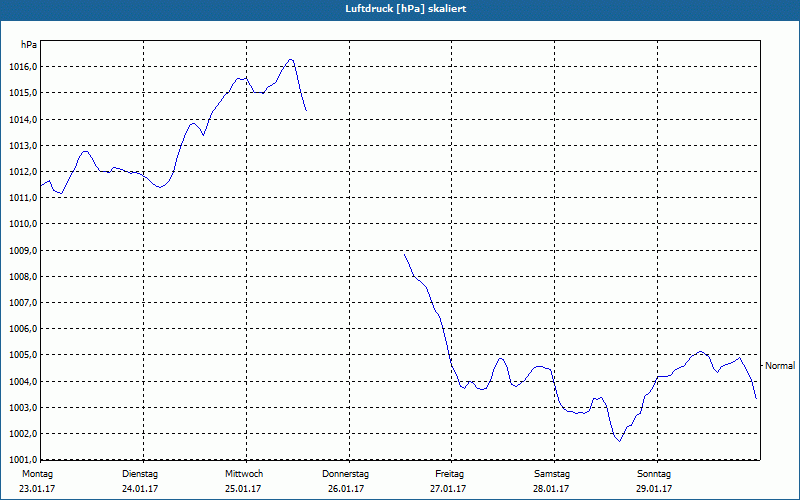800x500 pixels.
Task: Click the 1016,0 axis value
Action: (23, 67)
